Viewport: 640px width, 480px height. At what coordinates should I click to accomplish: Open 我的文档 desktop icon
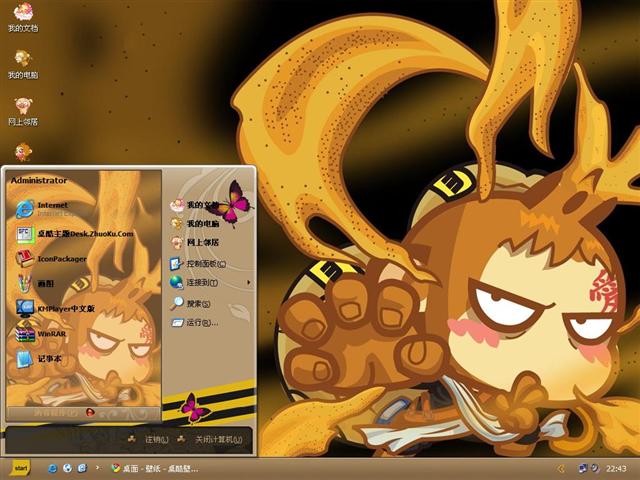[x=23, y=18]
